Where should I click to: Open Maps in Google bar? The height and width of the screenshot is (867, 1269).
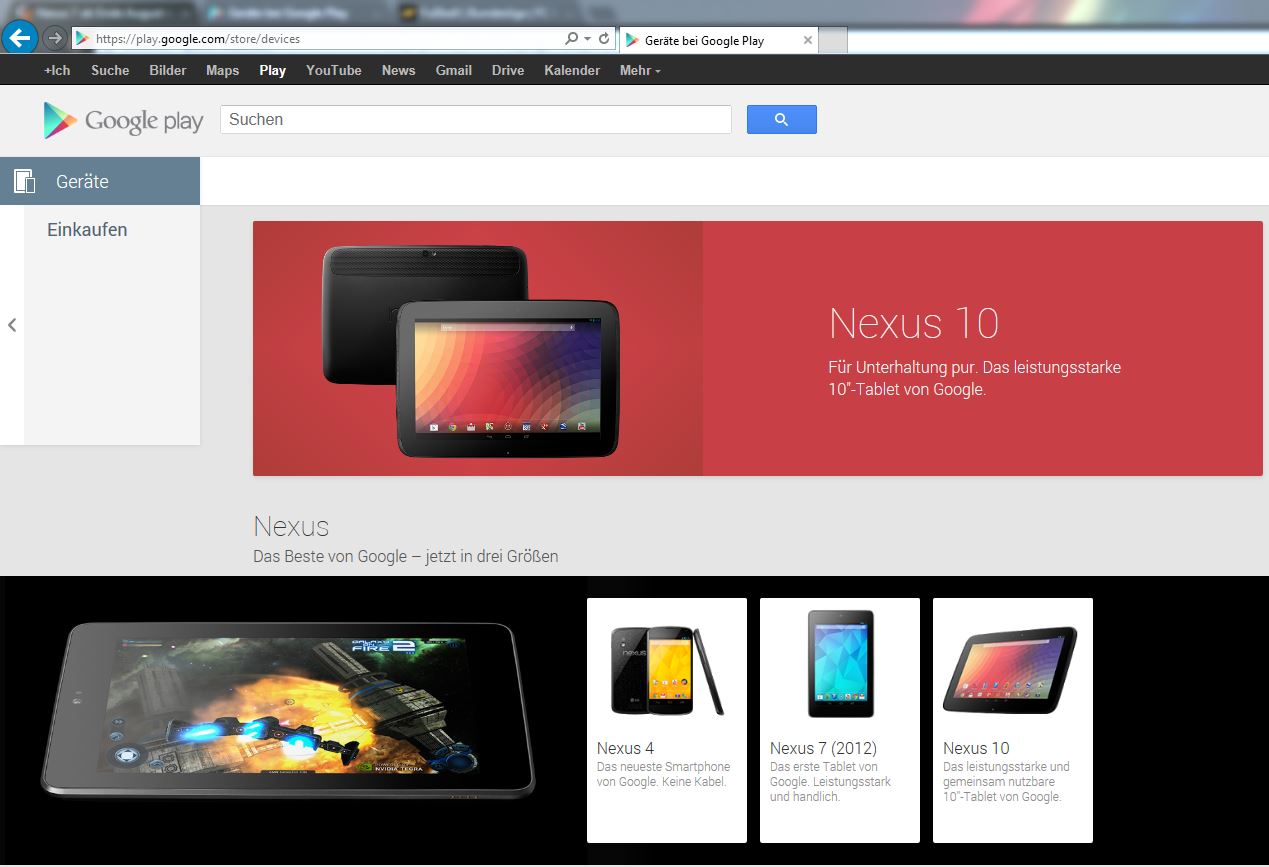223,70
